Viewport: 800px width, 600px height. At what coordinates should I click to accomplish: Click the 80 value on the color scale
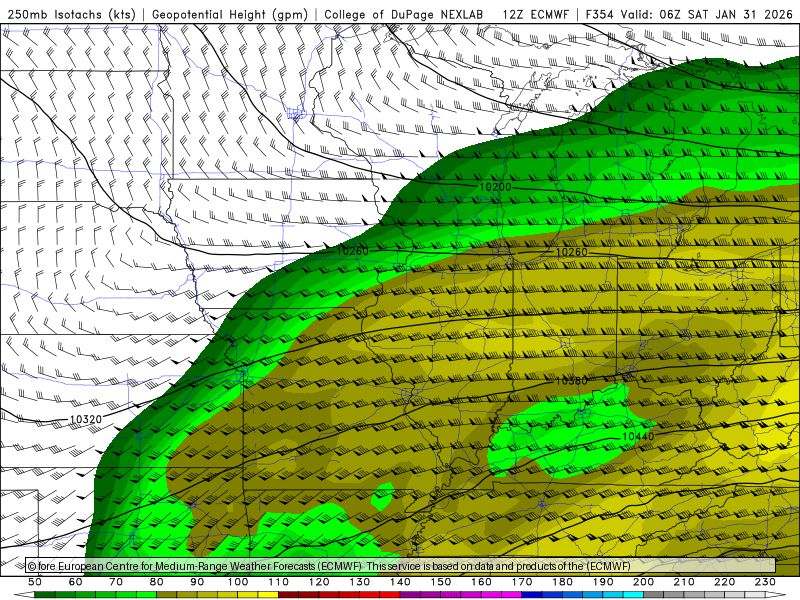pos(157,582)
